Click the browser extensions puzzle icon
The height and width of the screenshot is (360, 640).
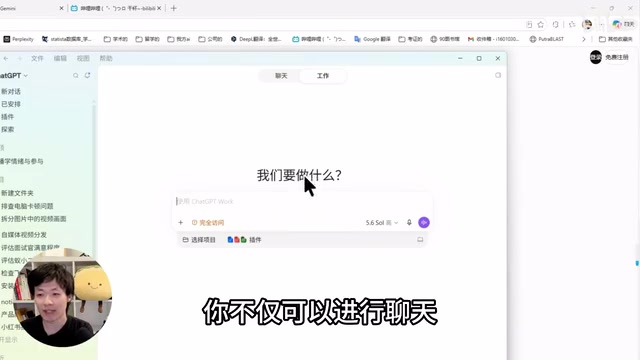click(556, 24)
